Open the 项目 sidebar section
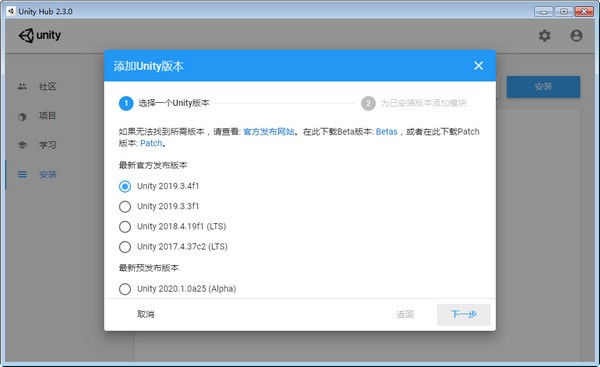This screenshot has height=367, width=600. [x=47, y=116]
